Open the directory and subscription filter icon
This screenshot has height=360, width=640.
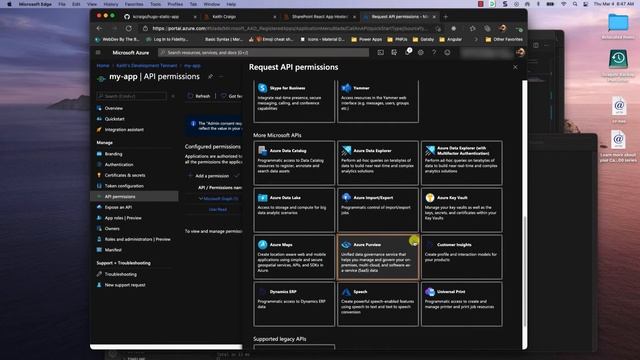[x=394, y=52]
